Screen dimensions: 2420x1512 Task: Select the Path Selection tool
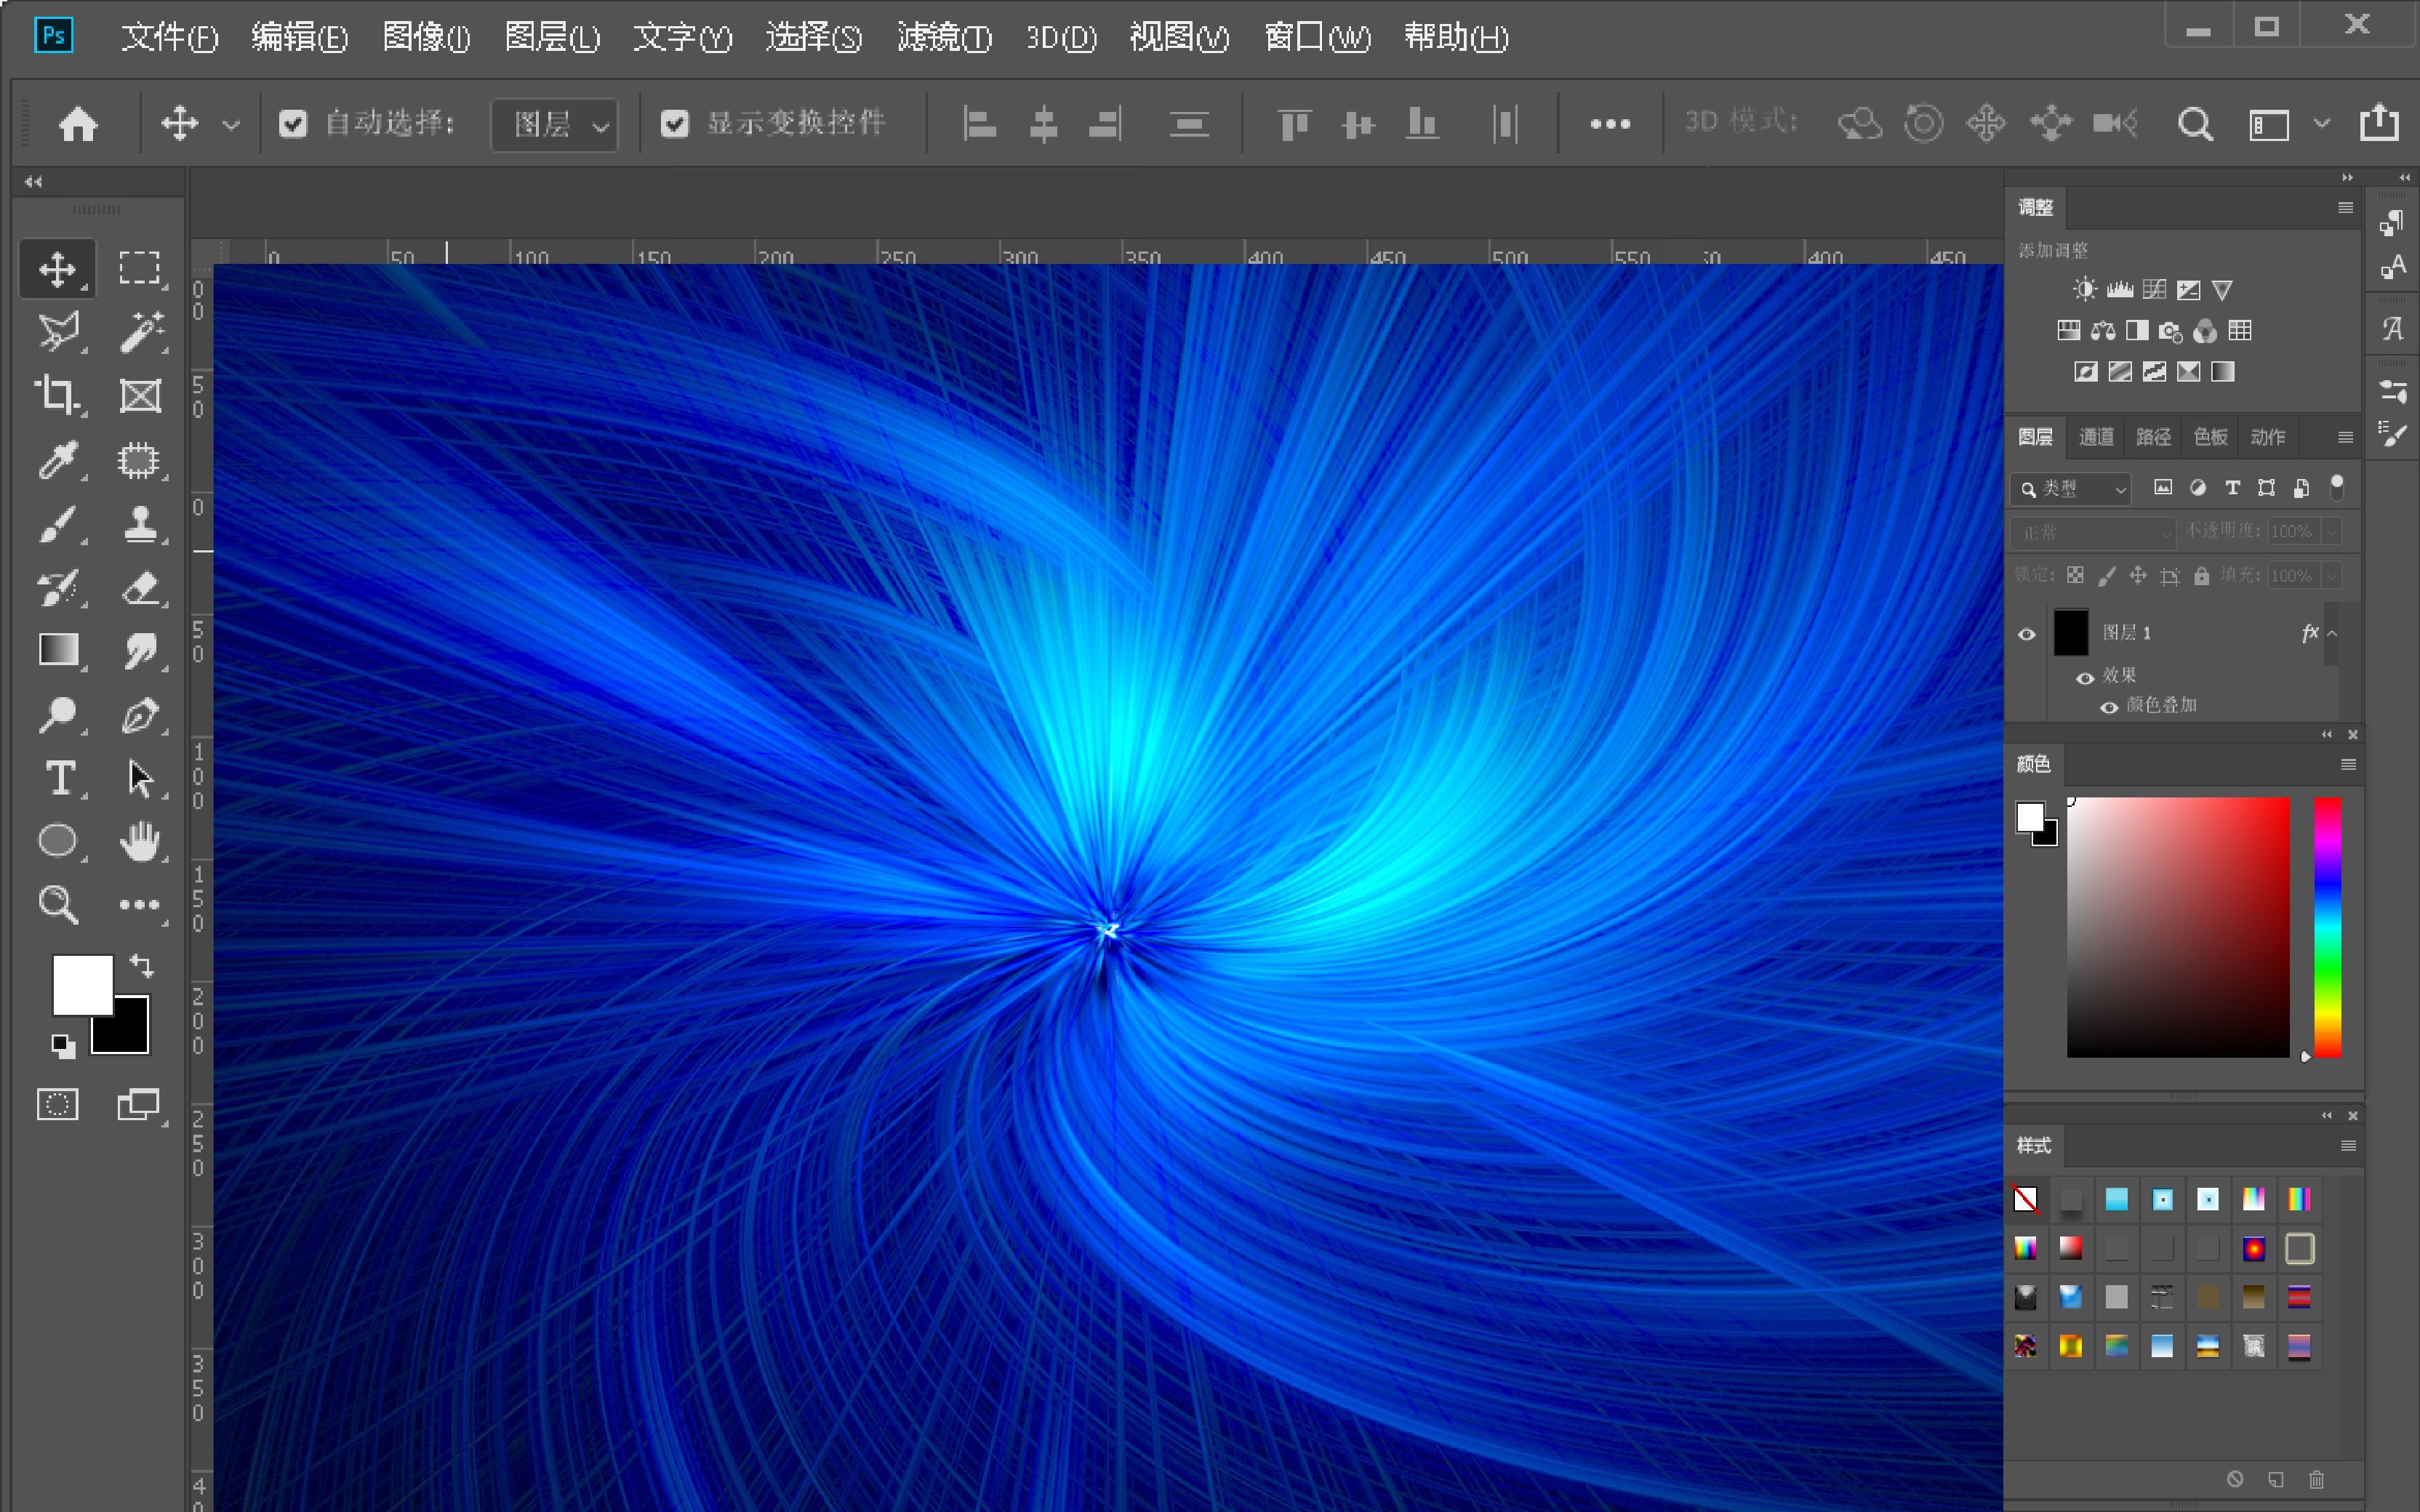coord(139,778)
